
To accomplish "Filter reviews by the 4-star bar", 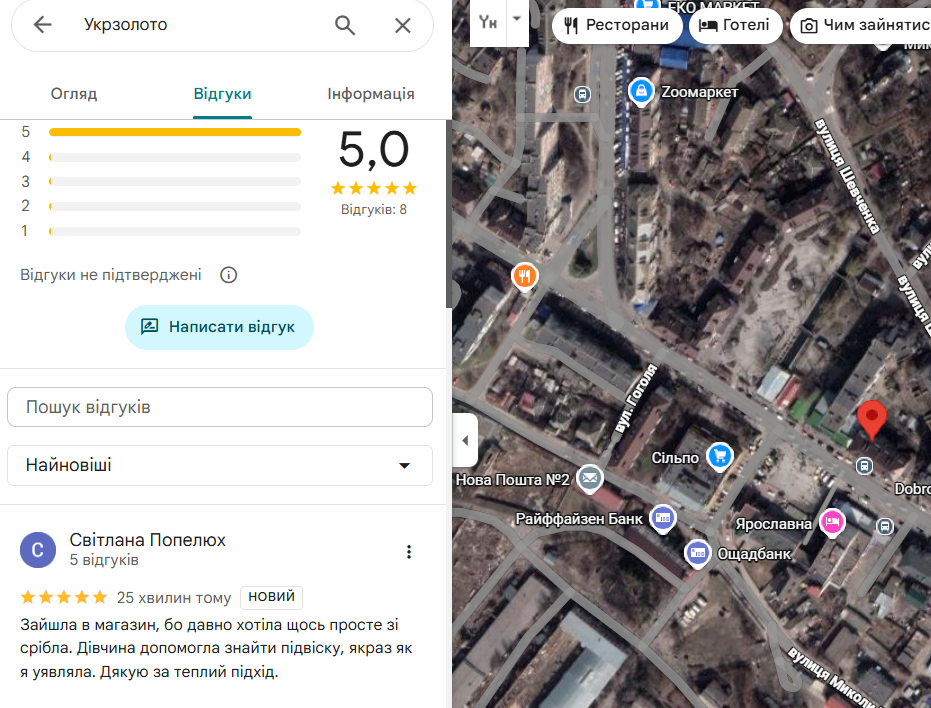I will pyautogui.click(x=175, y=157).
